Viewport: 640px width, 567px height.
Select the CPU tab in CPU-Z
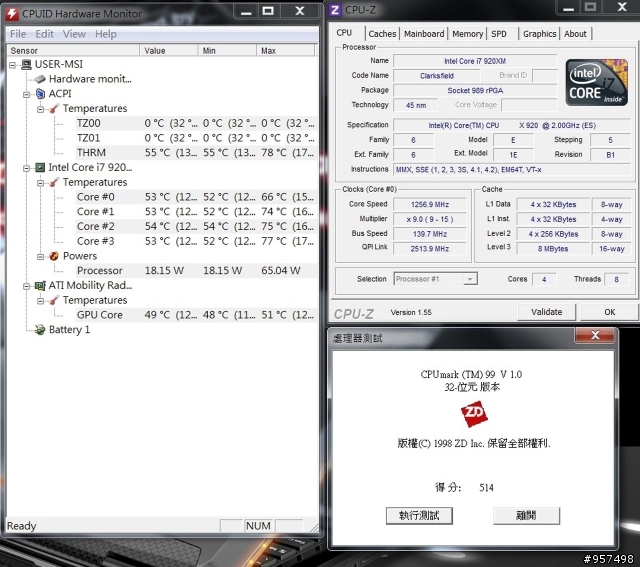pyautogui.click(x=344, y=33)
